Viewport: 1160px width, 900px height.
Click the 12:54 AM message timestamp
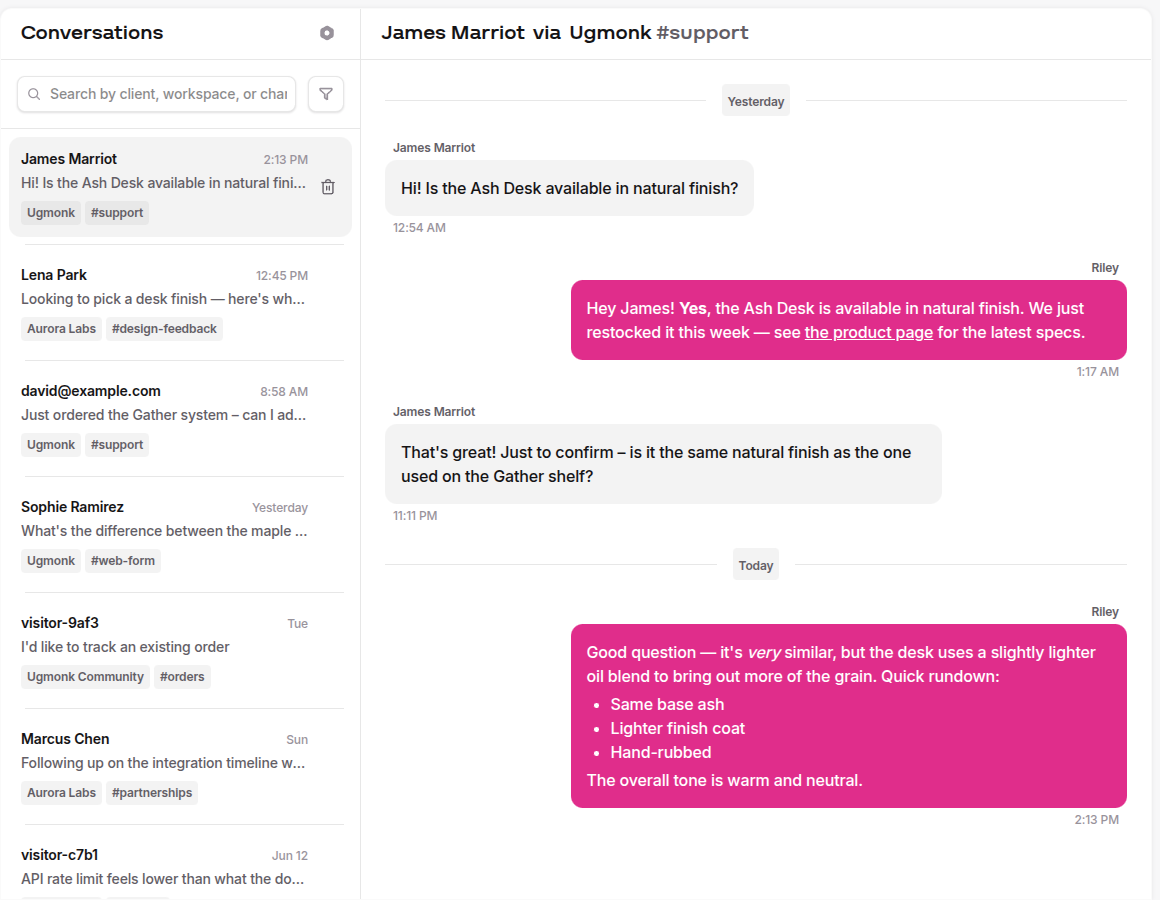coord(419,228)
